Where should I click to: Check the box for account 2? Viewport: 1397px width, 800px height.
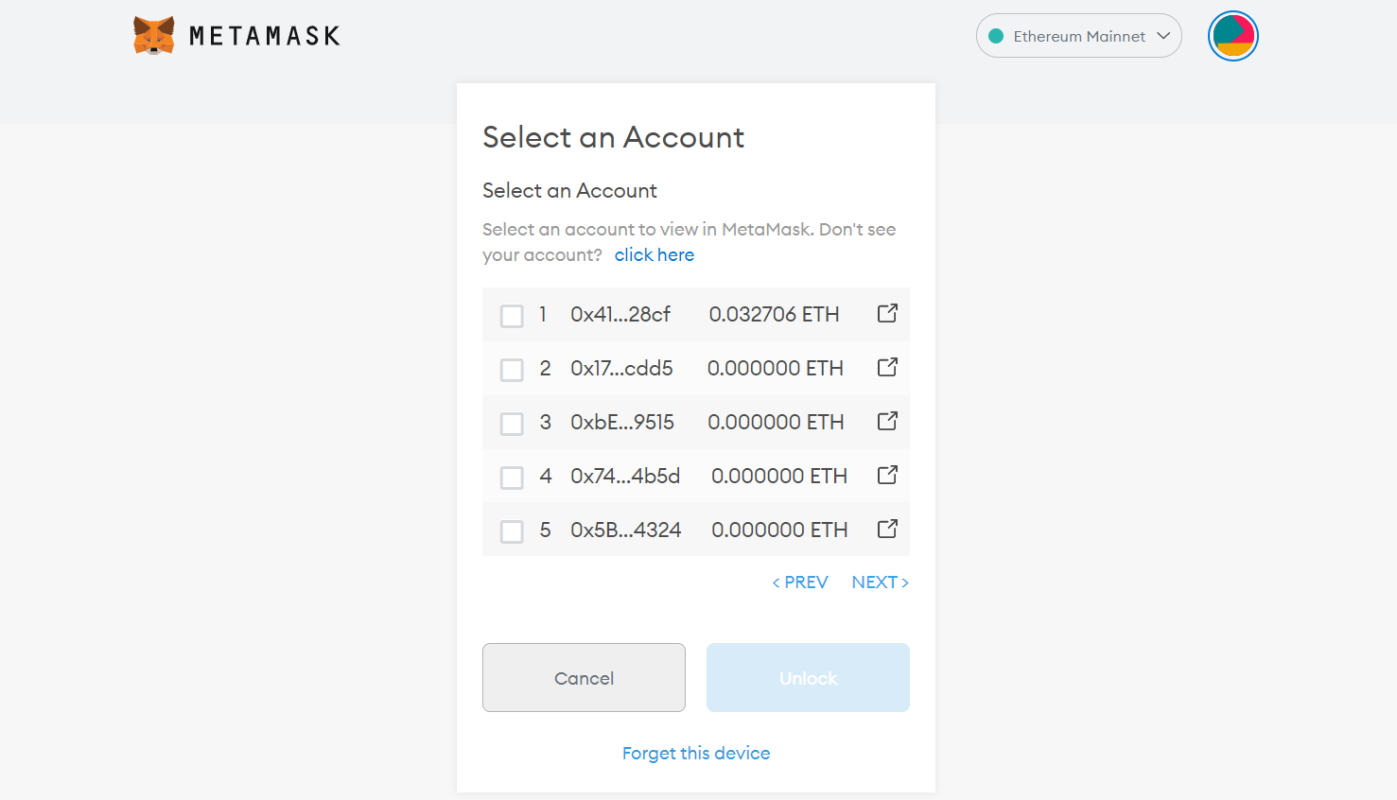coord(512,370)
